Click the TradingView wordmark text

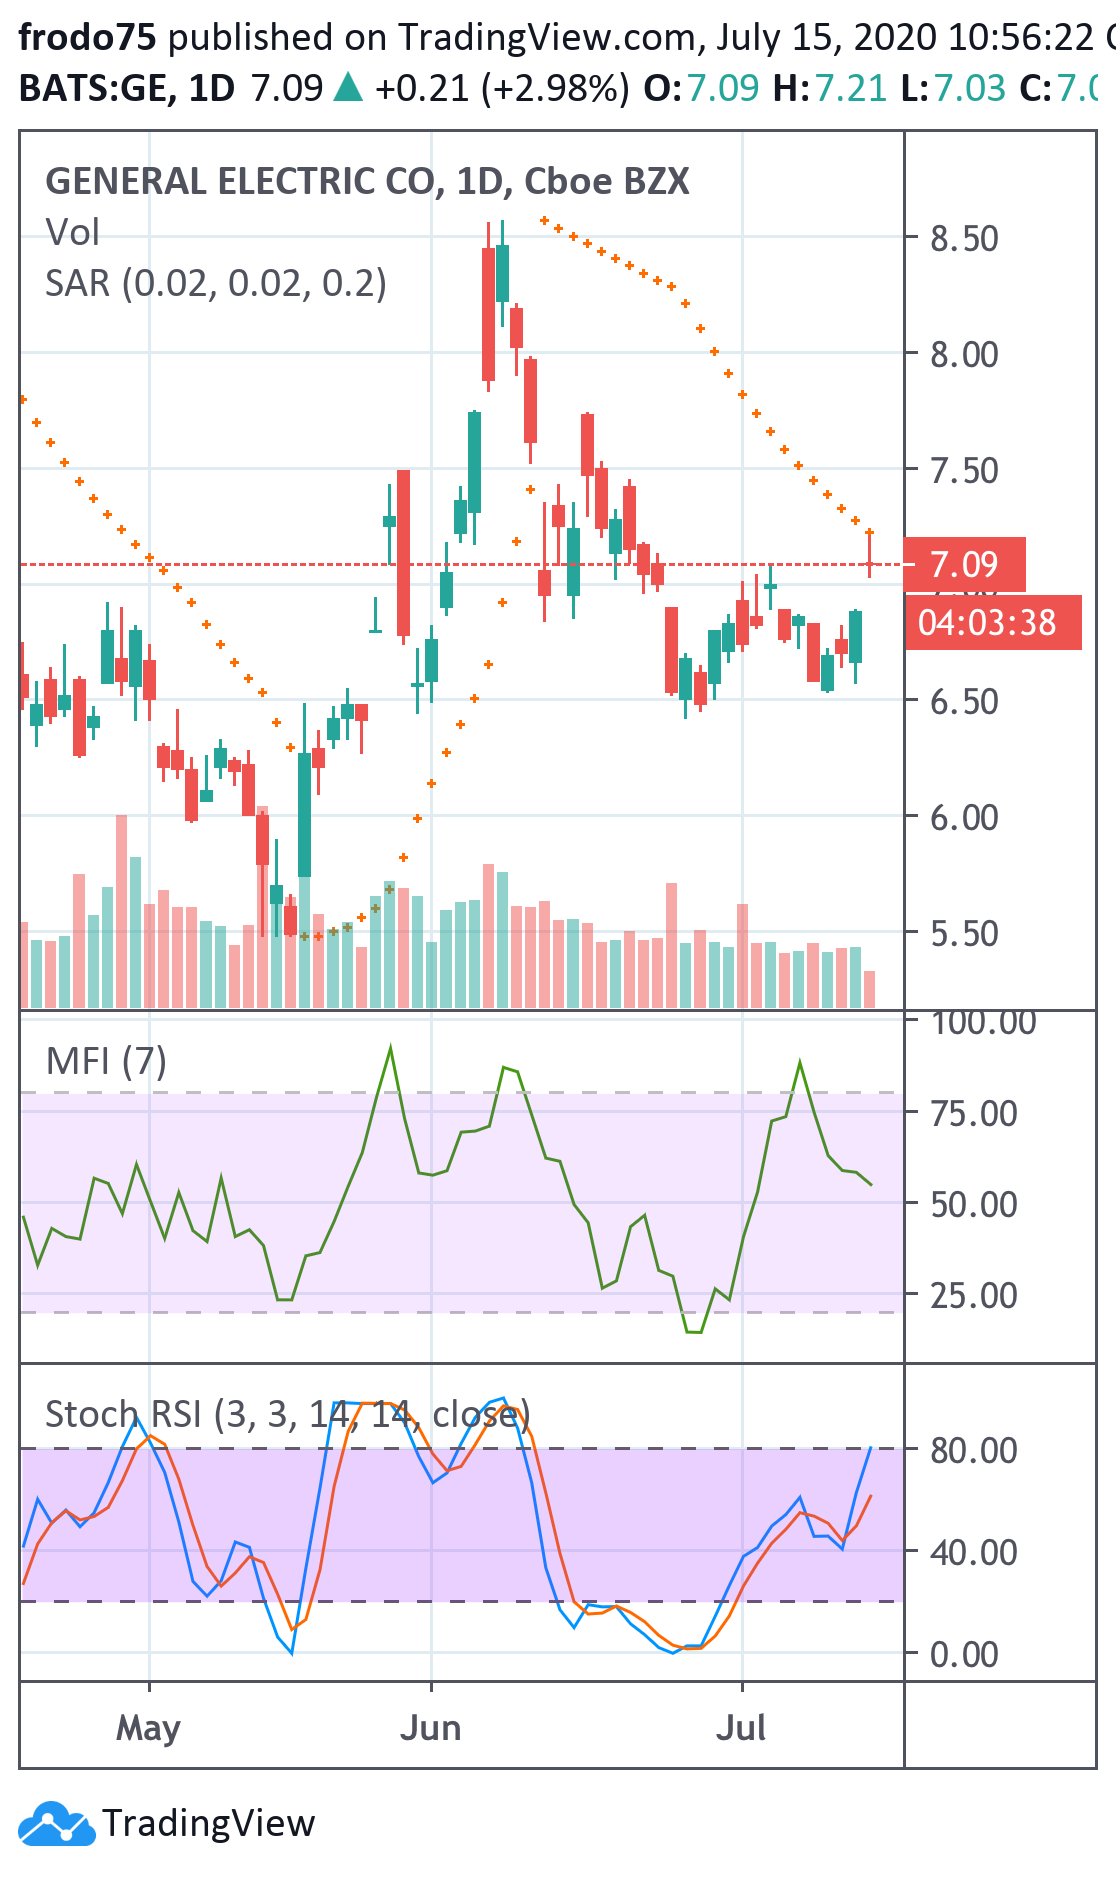(x=208, y=1823)
